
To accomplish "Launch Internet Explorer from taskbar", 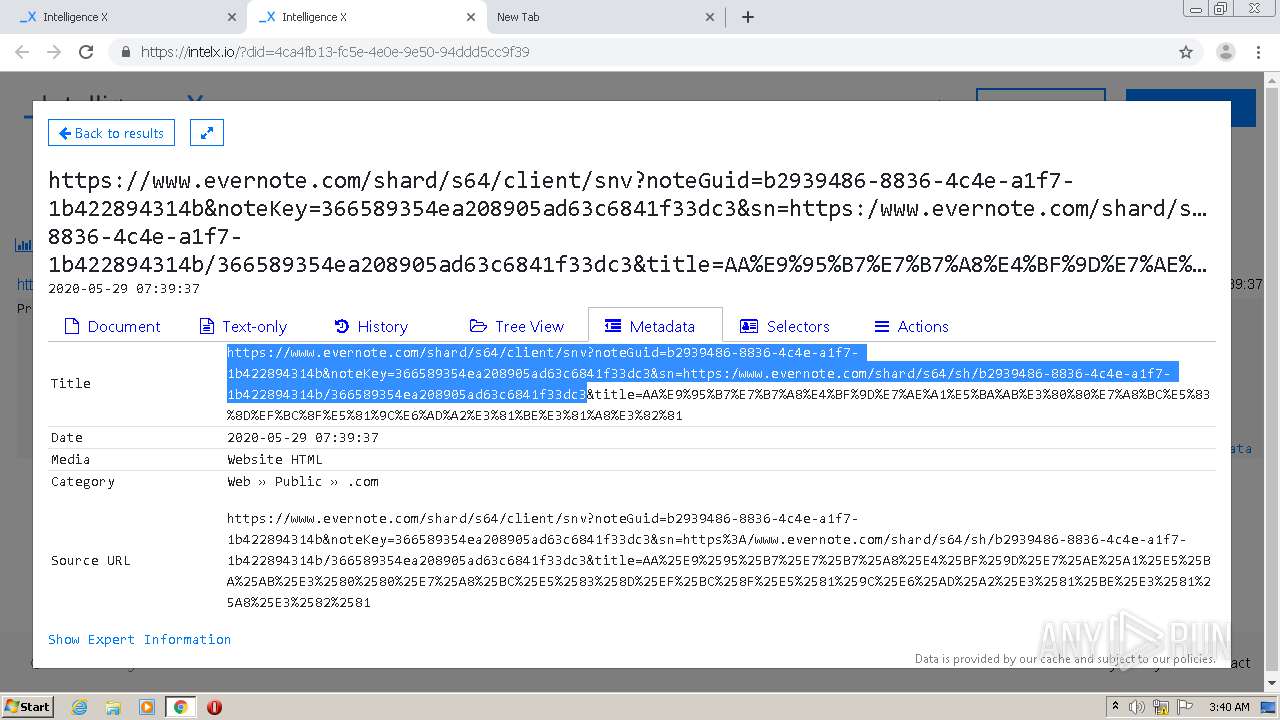I will tap(79, 707).
